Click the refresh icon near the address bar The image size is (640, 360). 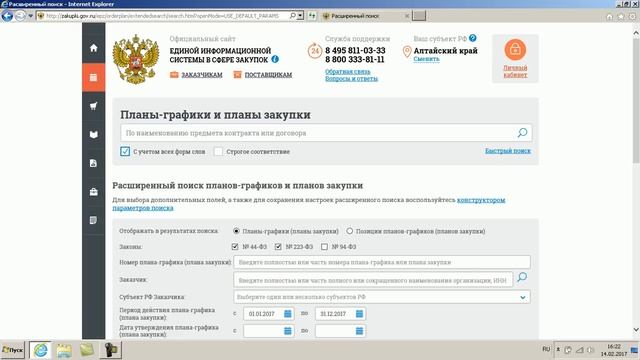pos(312,16)
